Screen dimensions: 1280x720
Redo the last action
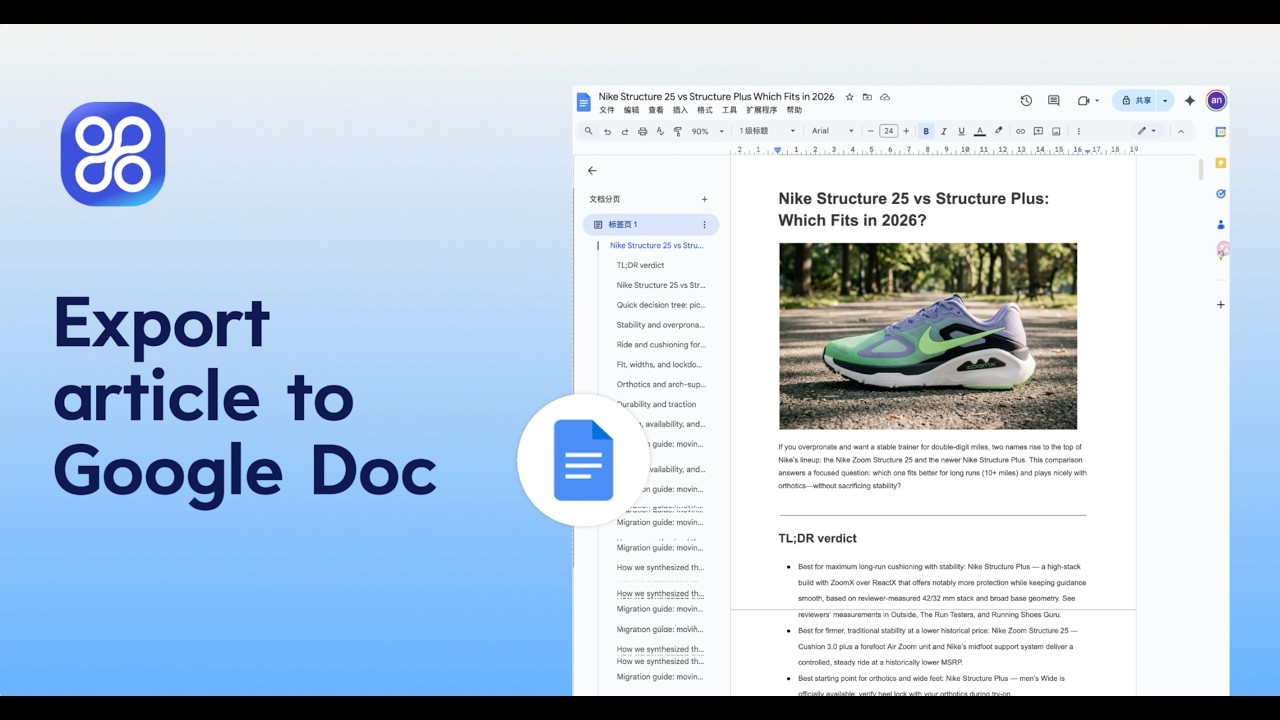pos(625,131)
